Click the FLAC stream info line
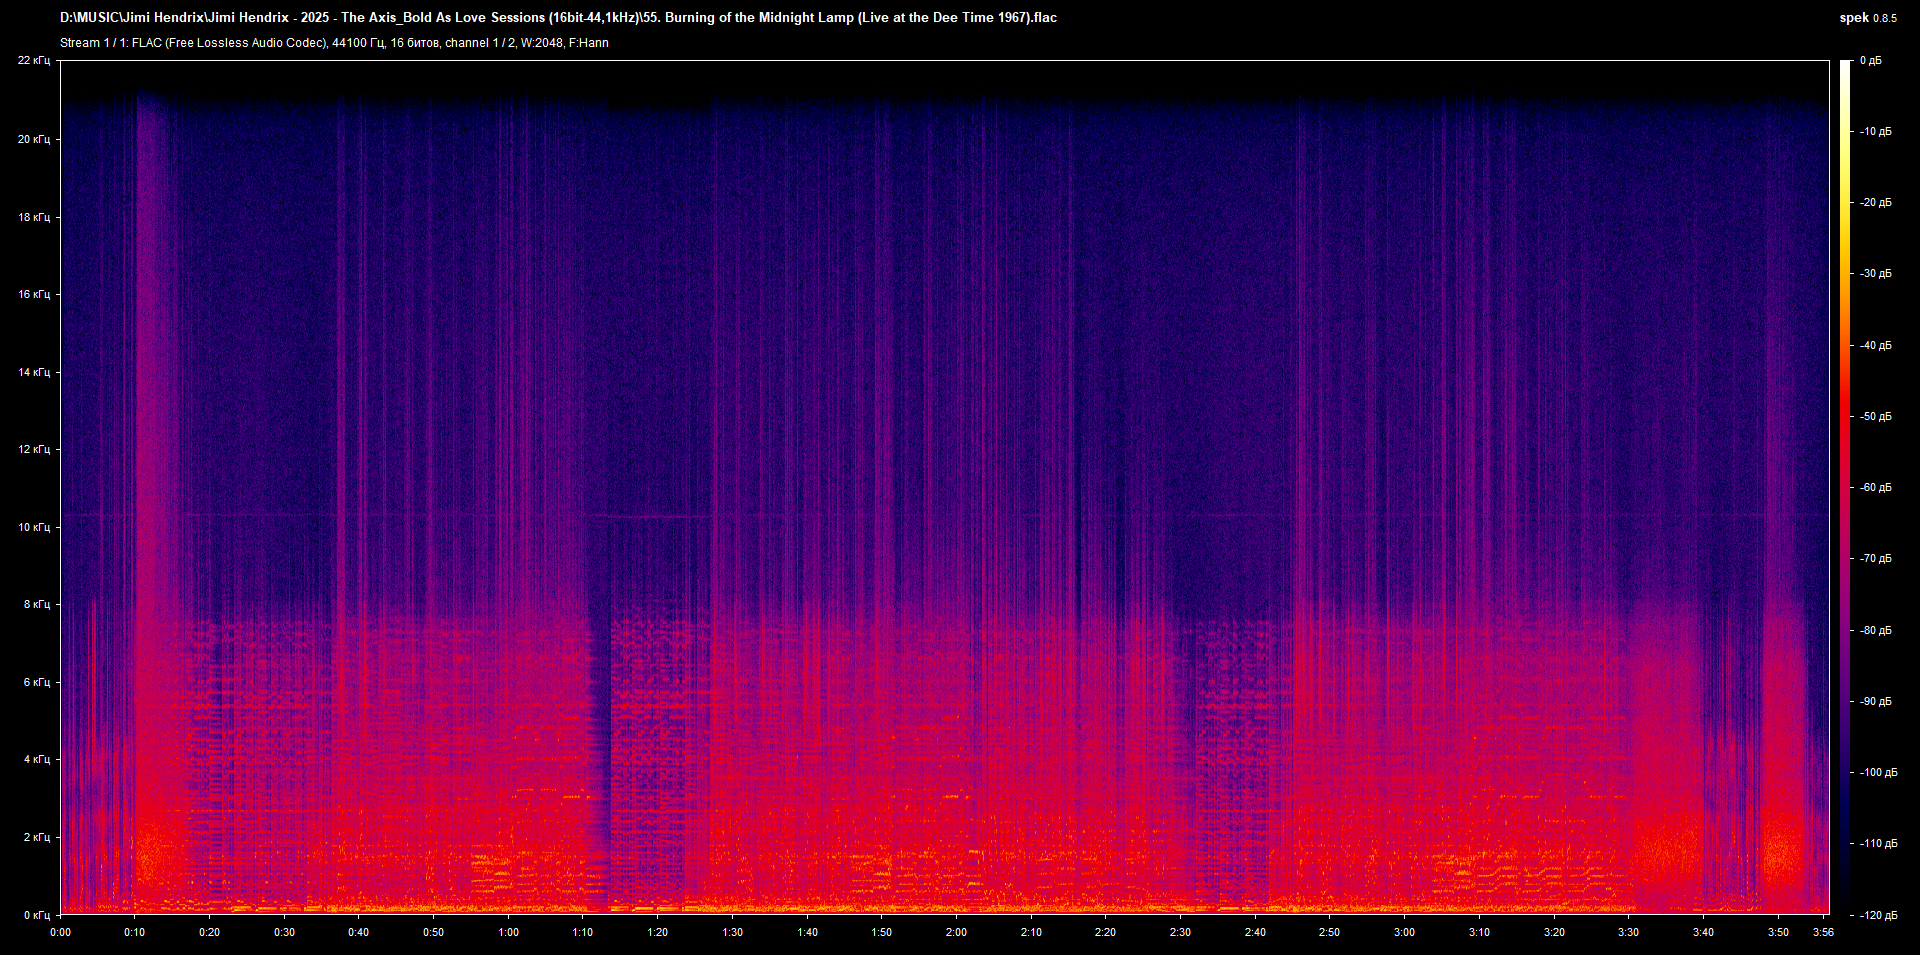Viewport: 1920px width, 955px height. [x=334, y=43]
